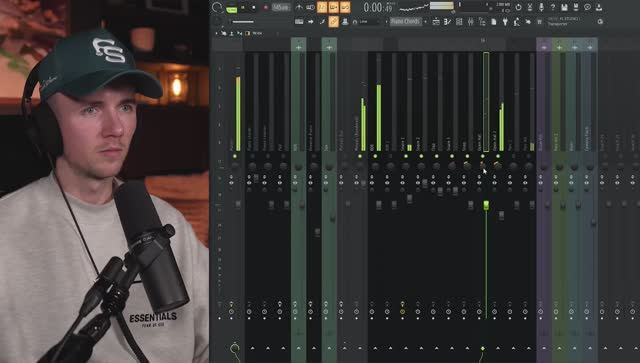Mute the Open Hat 2 track LED
Viewport: 640px width, 363px height.
point(498,156)
